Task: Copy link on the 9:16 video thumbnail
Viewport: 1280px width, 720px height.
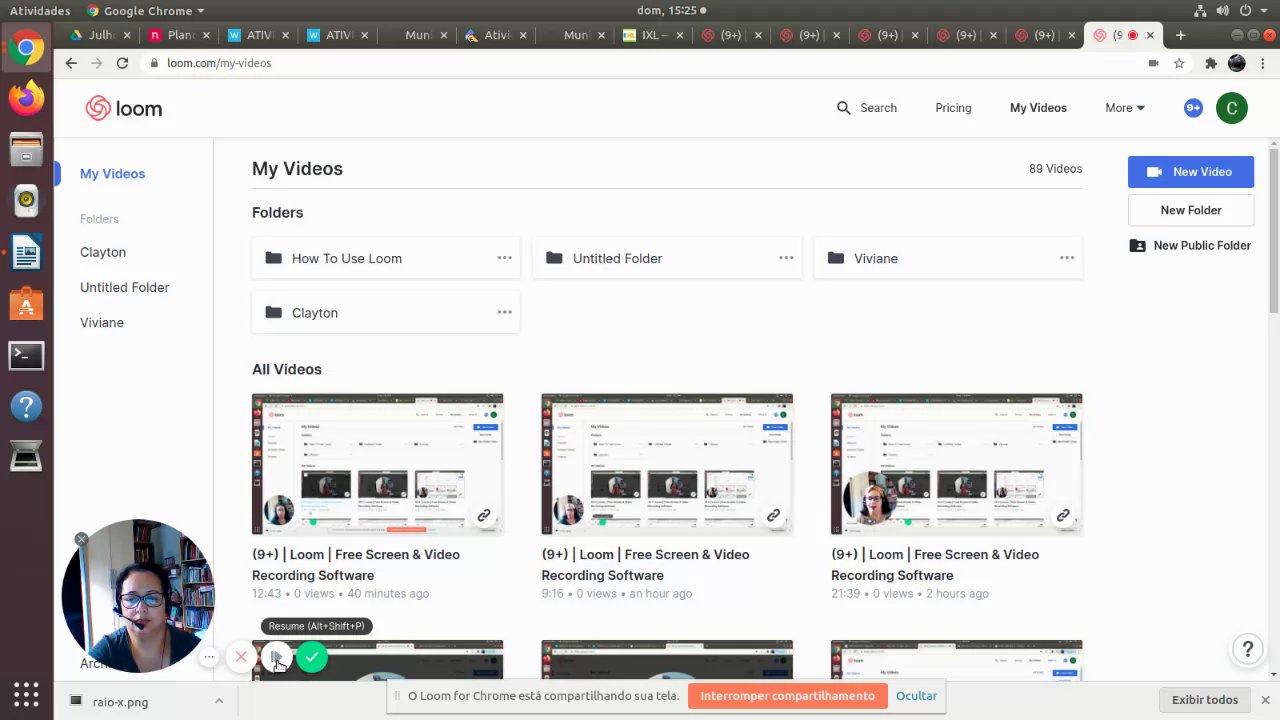Action: [773, 516]
